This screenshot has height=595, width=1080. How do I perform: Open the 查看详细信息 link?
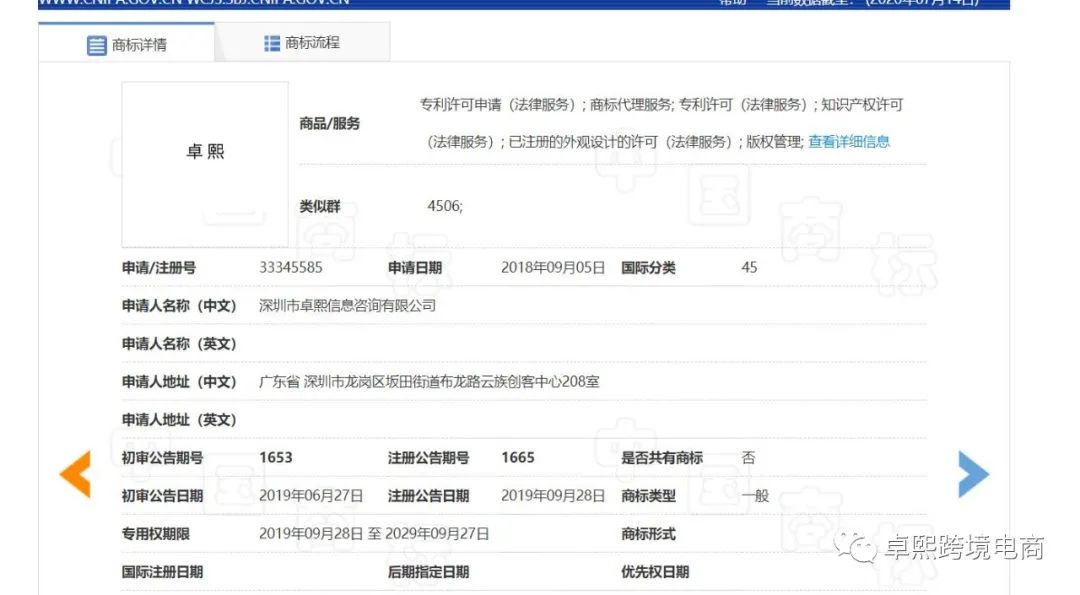pos(849,142)
